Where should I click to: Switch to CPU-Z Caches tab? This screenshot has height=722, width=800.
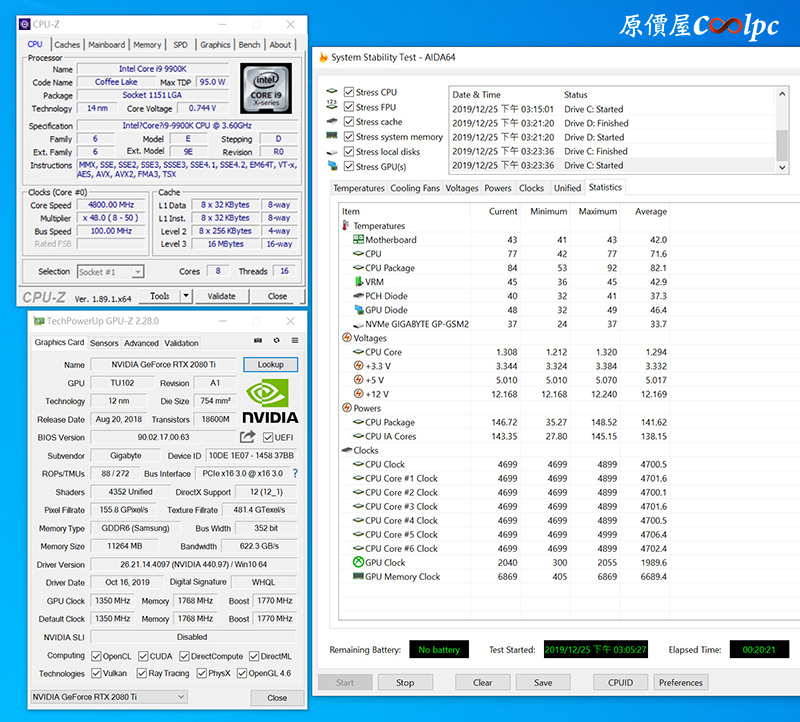point(67,44)
